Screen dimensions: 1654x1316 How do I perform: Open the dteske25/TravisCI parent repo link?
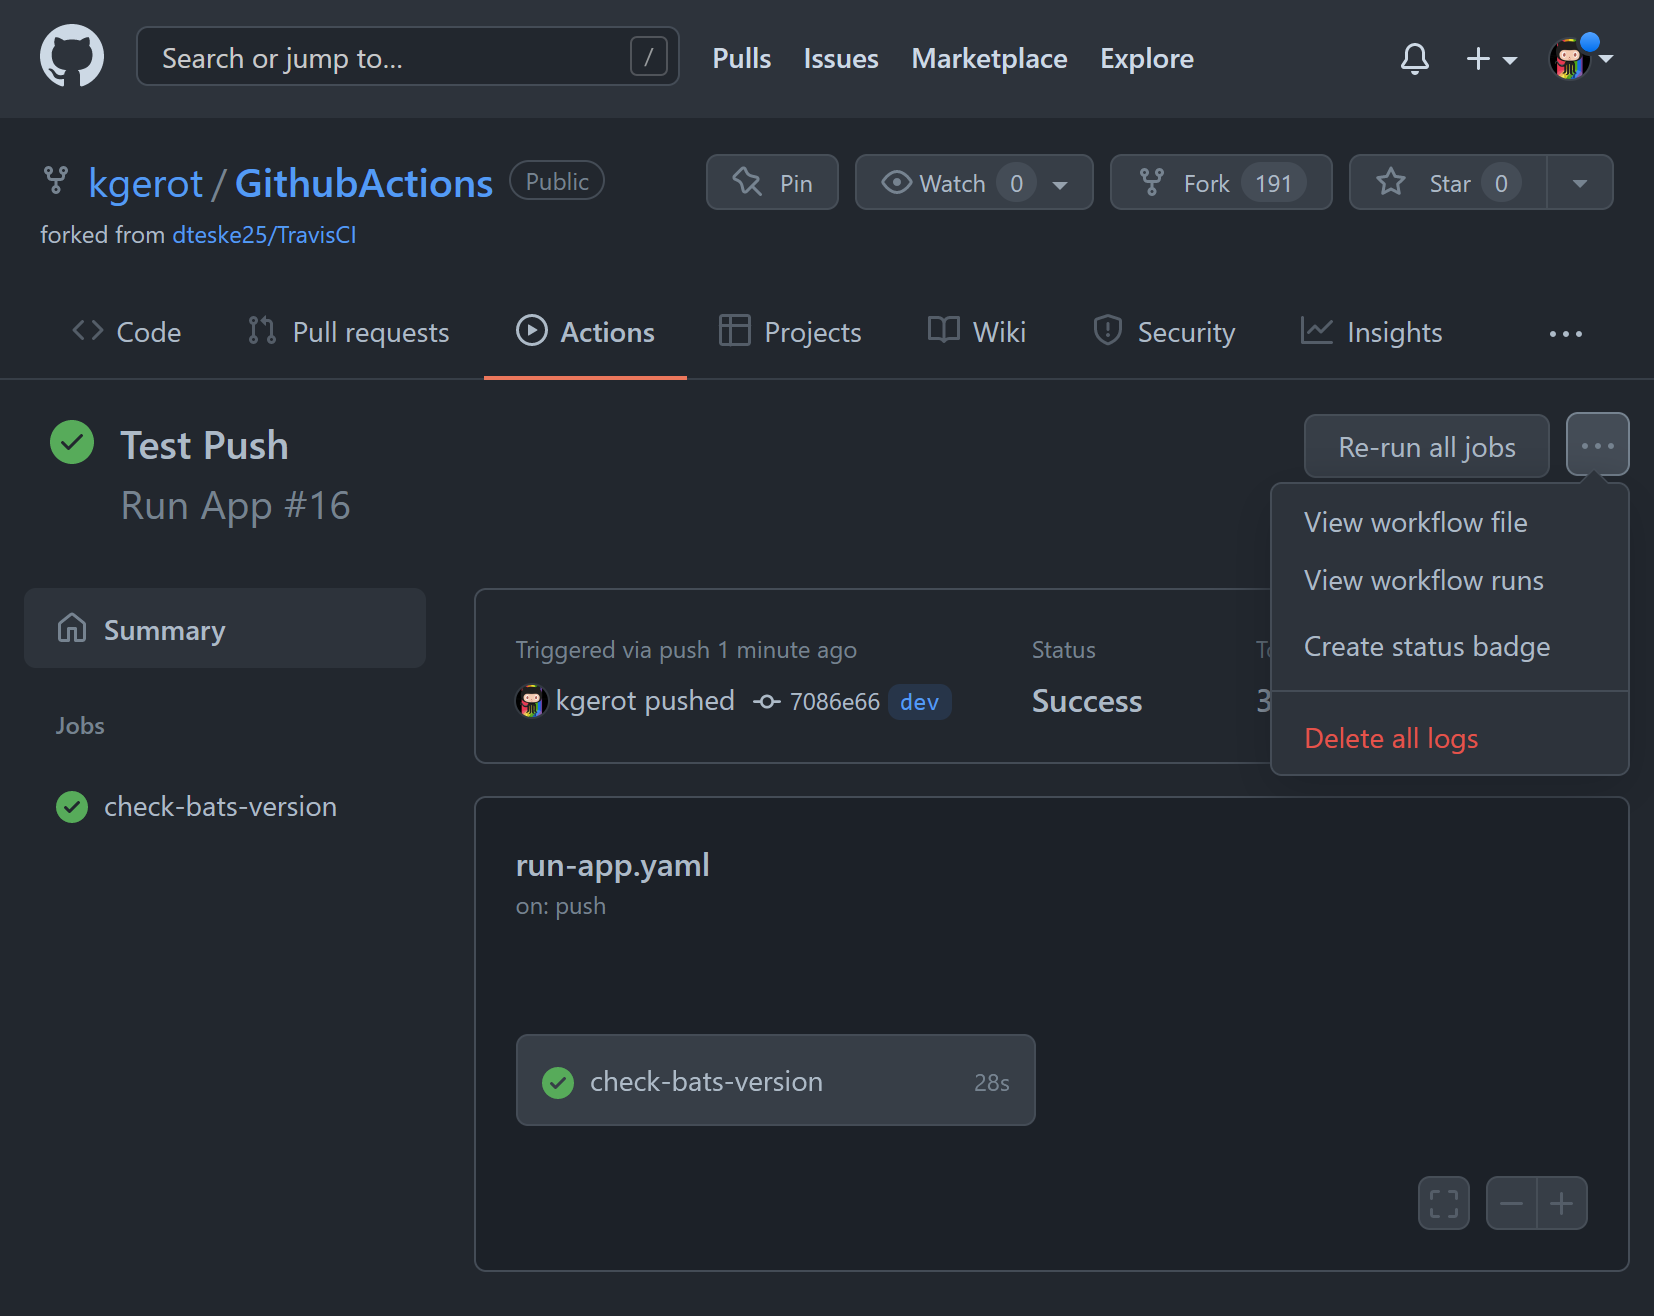click(x=264, y=235)
